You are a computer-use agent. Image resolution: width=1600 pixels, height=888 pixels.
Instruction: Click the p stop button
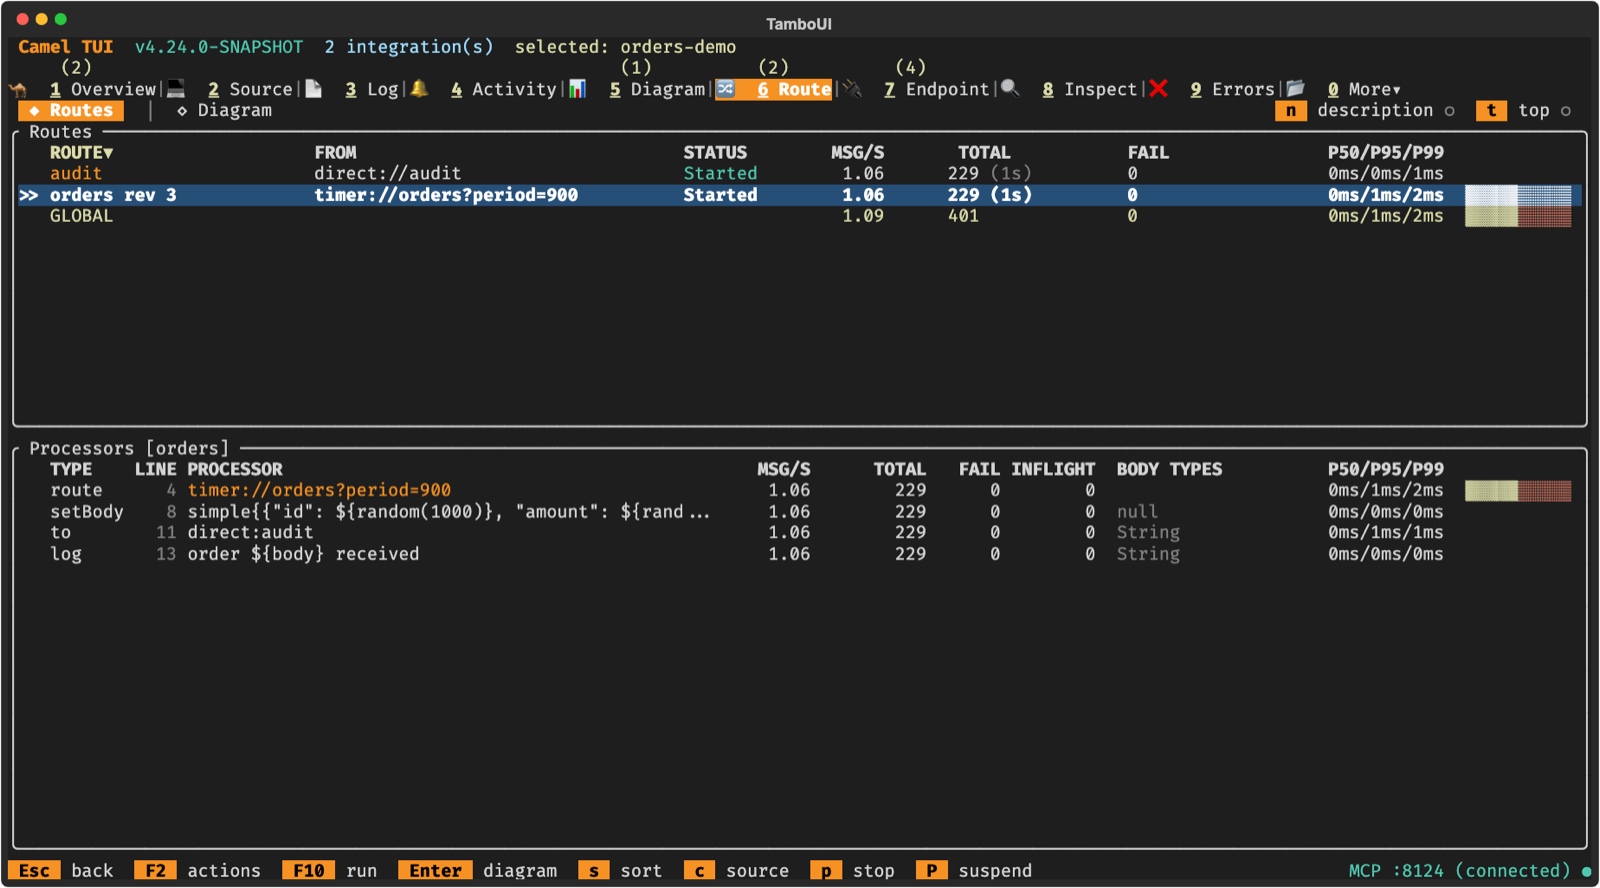point(852,871)
